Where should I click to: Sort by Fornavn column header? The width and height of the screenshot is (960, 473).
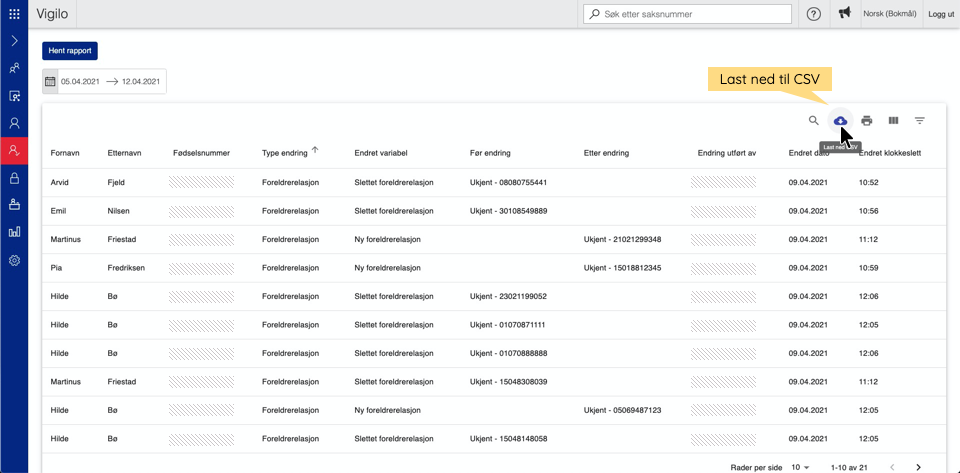(65, 153)
